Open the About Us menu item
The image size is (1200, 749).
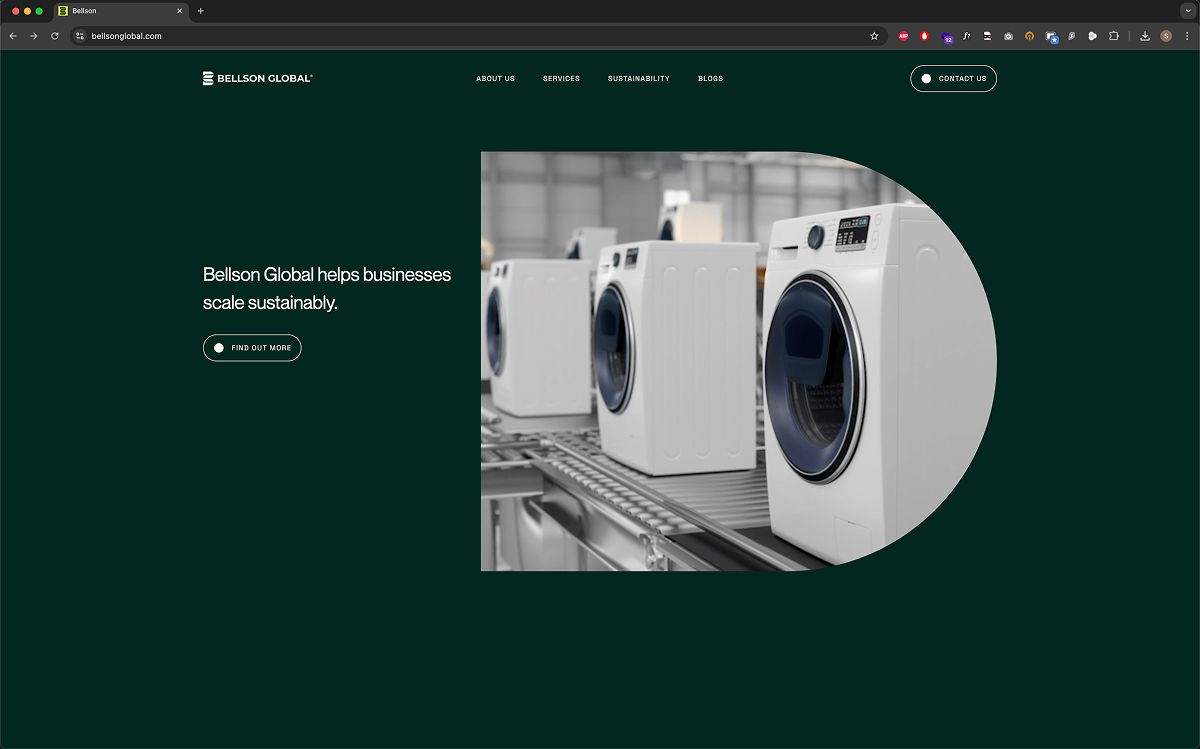point(495,78)
